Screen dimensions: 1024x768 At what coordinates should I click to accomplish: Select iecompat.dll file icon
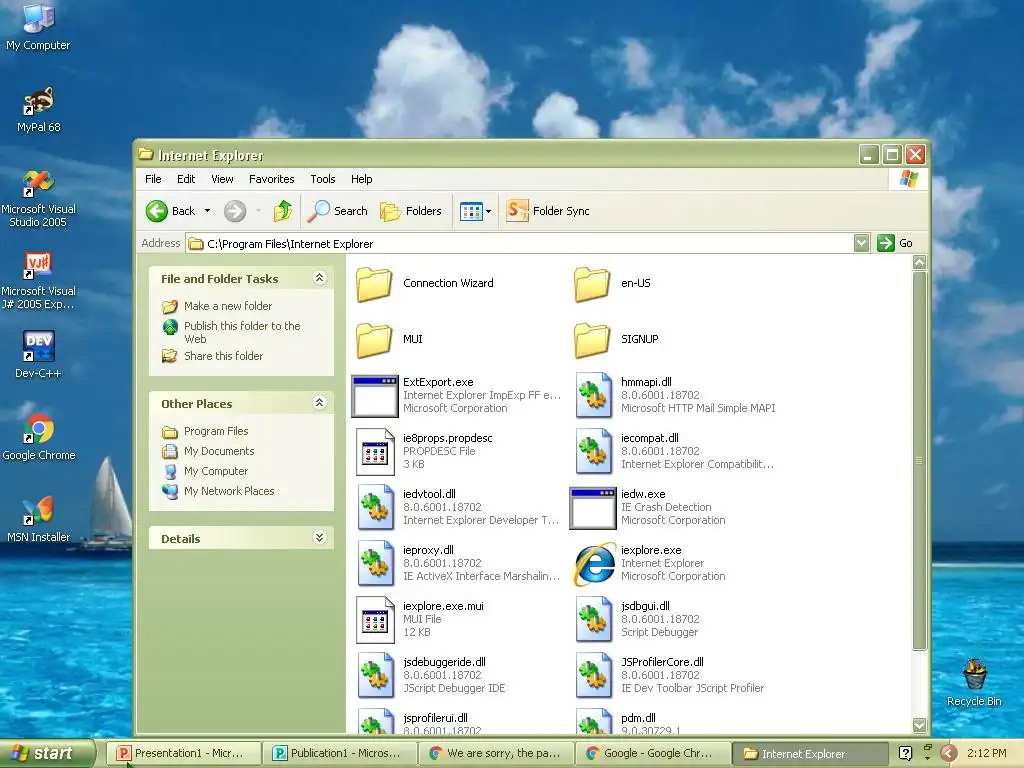(594, 451)
